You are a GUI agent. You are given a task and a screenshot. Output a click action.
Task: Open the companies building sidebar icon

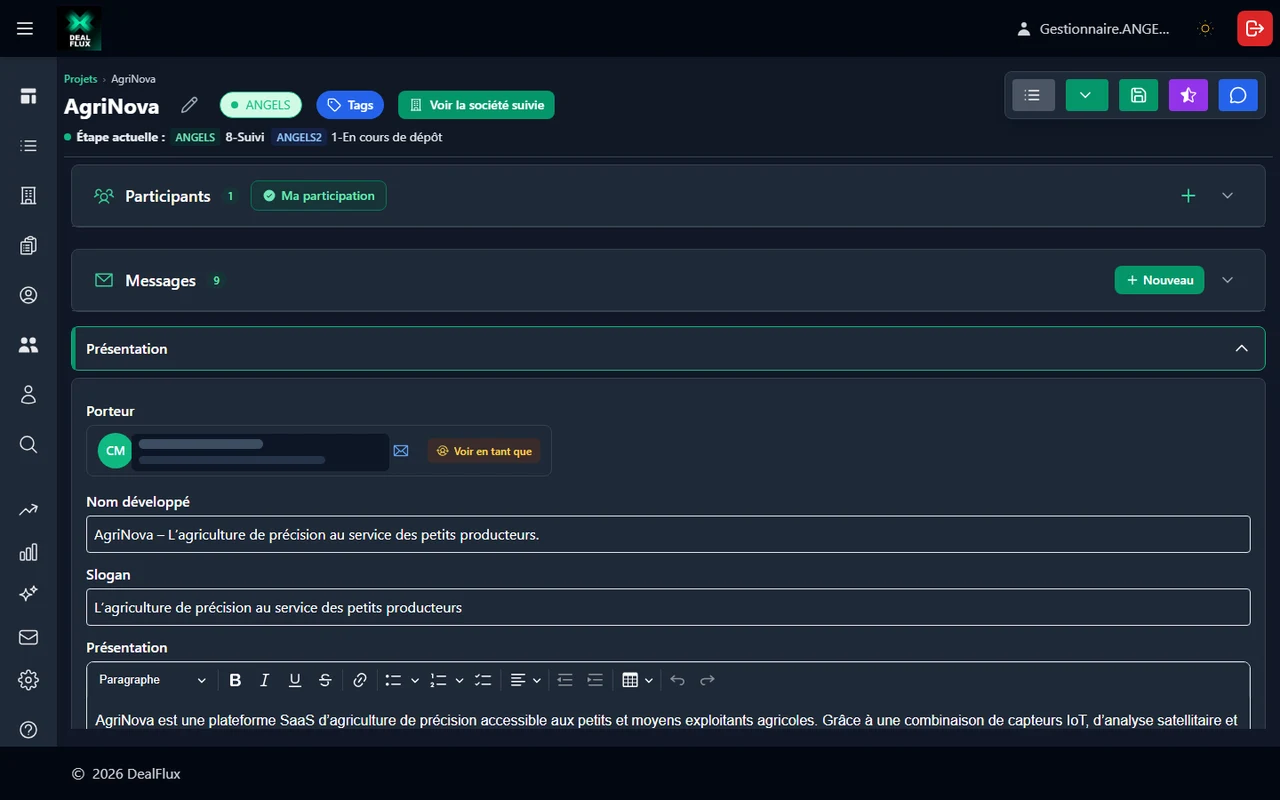tap(28, 196)
